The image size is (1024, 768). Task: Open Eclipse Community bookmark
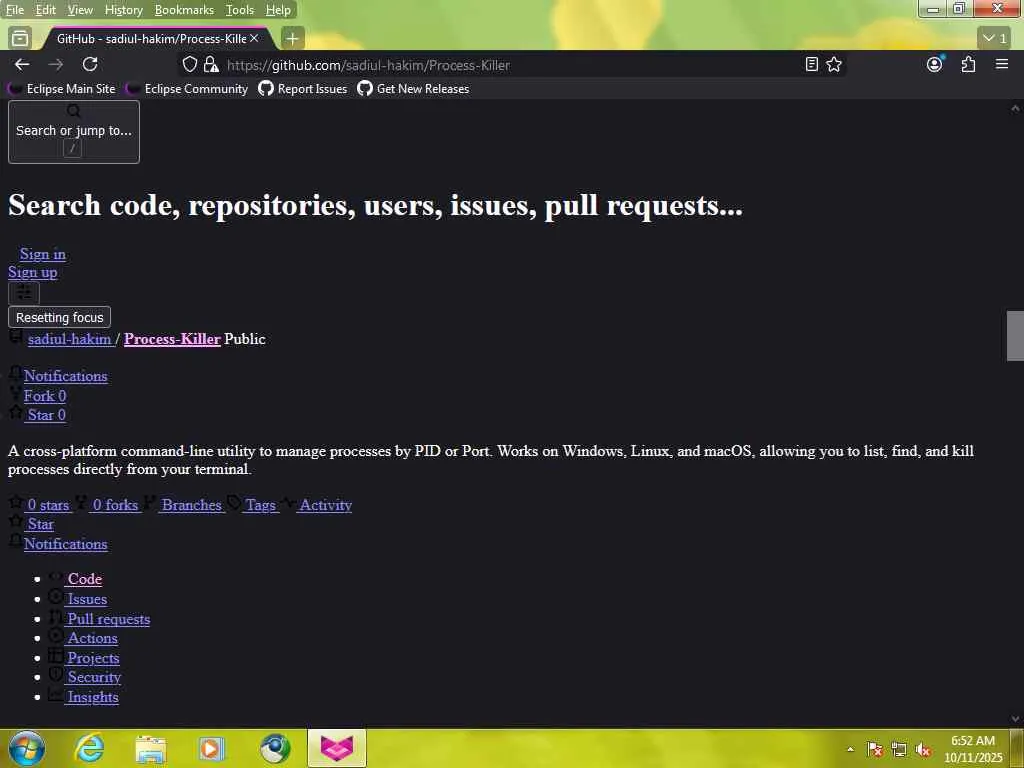[x=188, y=89]
